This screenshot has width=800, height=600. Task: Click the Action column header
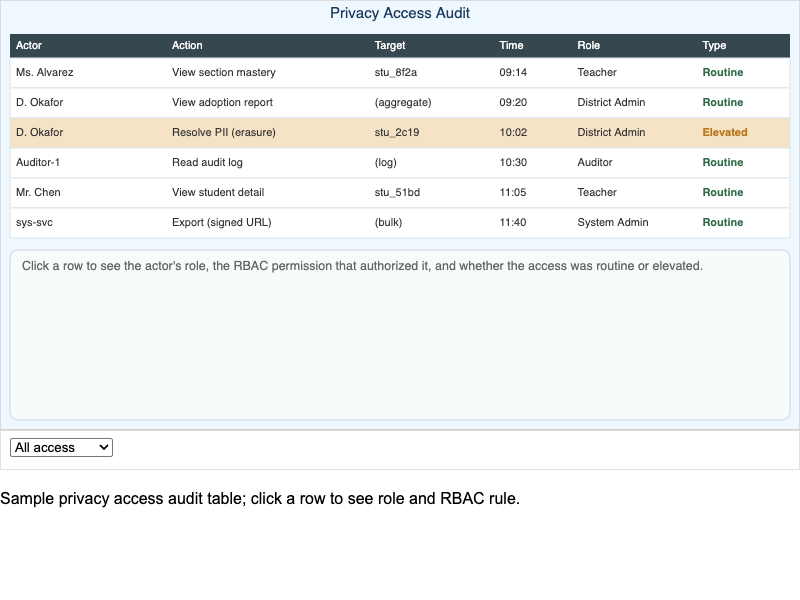[187, 45]
